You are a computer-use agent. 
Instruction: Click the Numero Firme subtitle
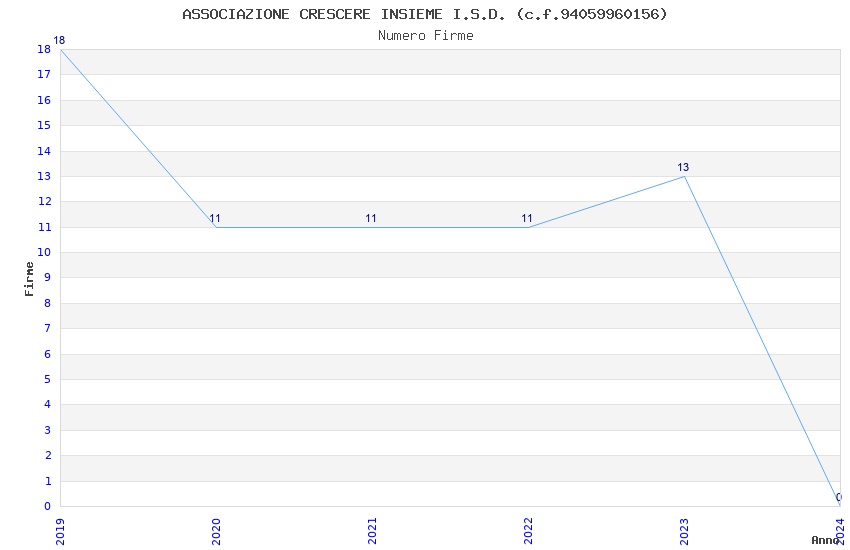coord(426,35)
